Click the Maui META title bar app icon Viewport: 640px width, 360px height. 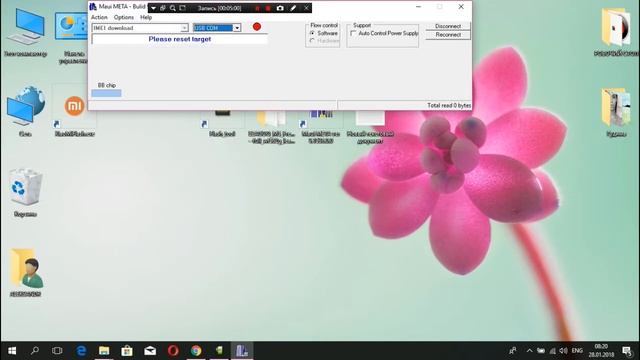click(x=93, y=7)
